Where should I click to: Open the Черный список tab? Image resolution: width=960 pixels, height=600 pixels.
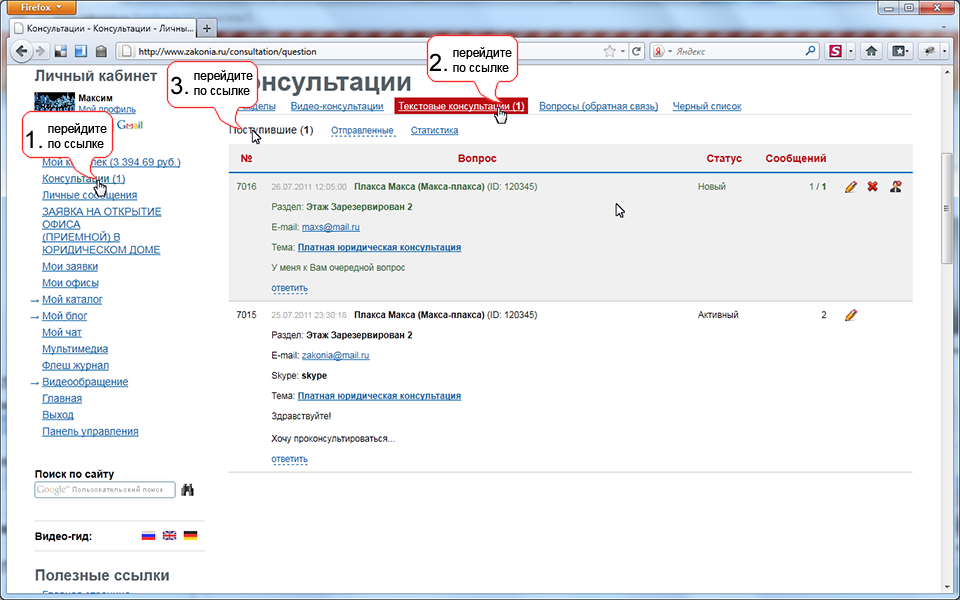click(x=706, y=106)
